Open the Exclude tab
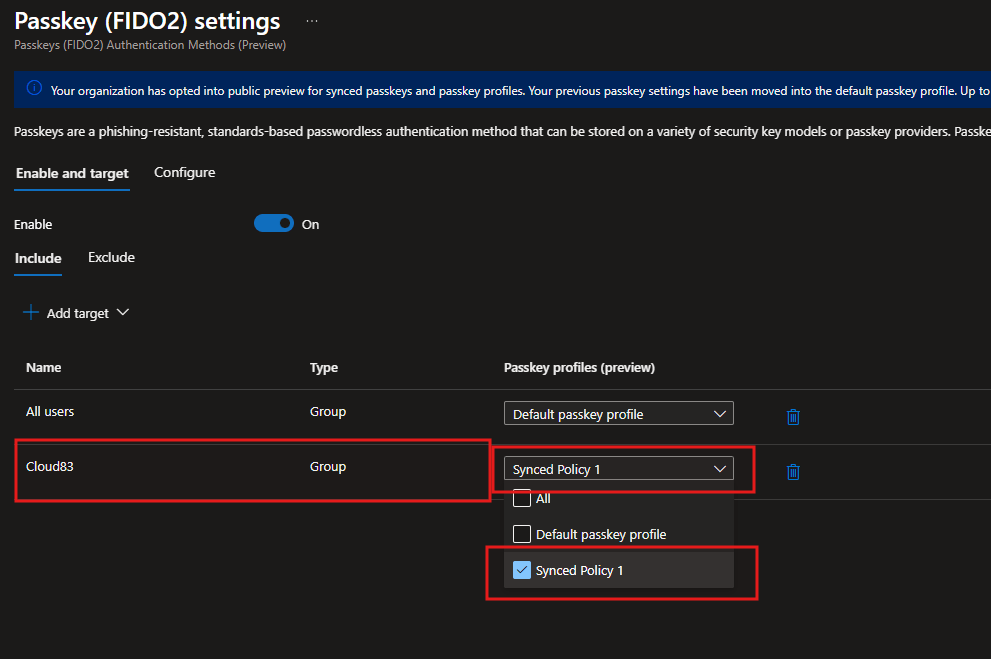 (111, 258)
